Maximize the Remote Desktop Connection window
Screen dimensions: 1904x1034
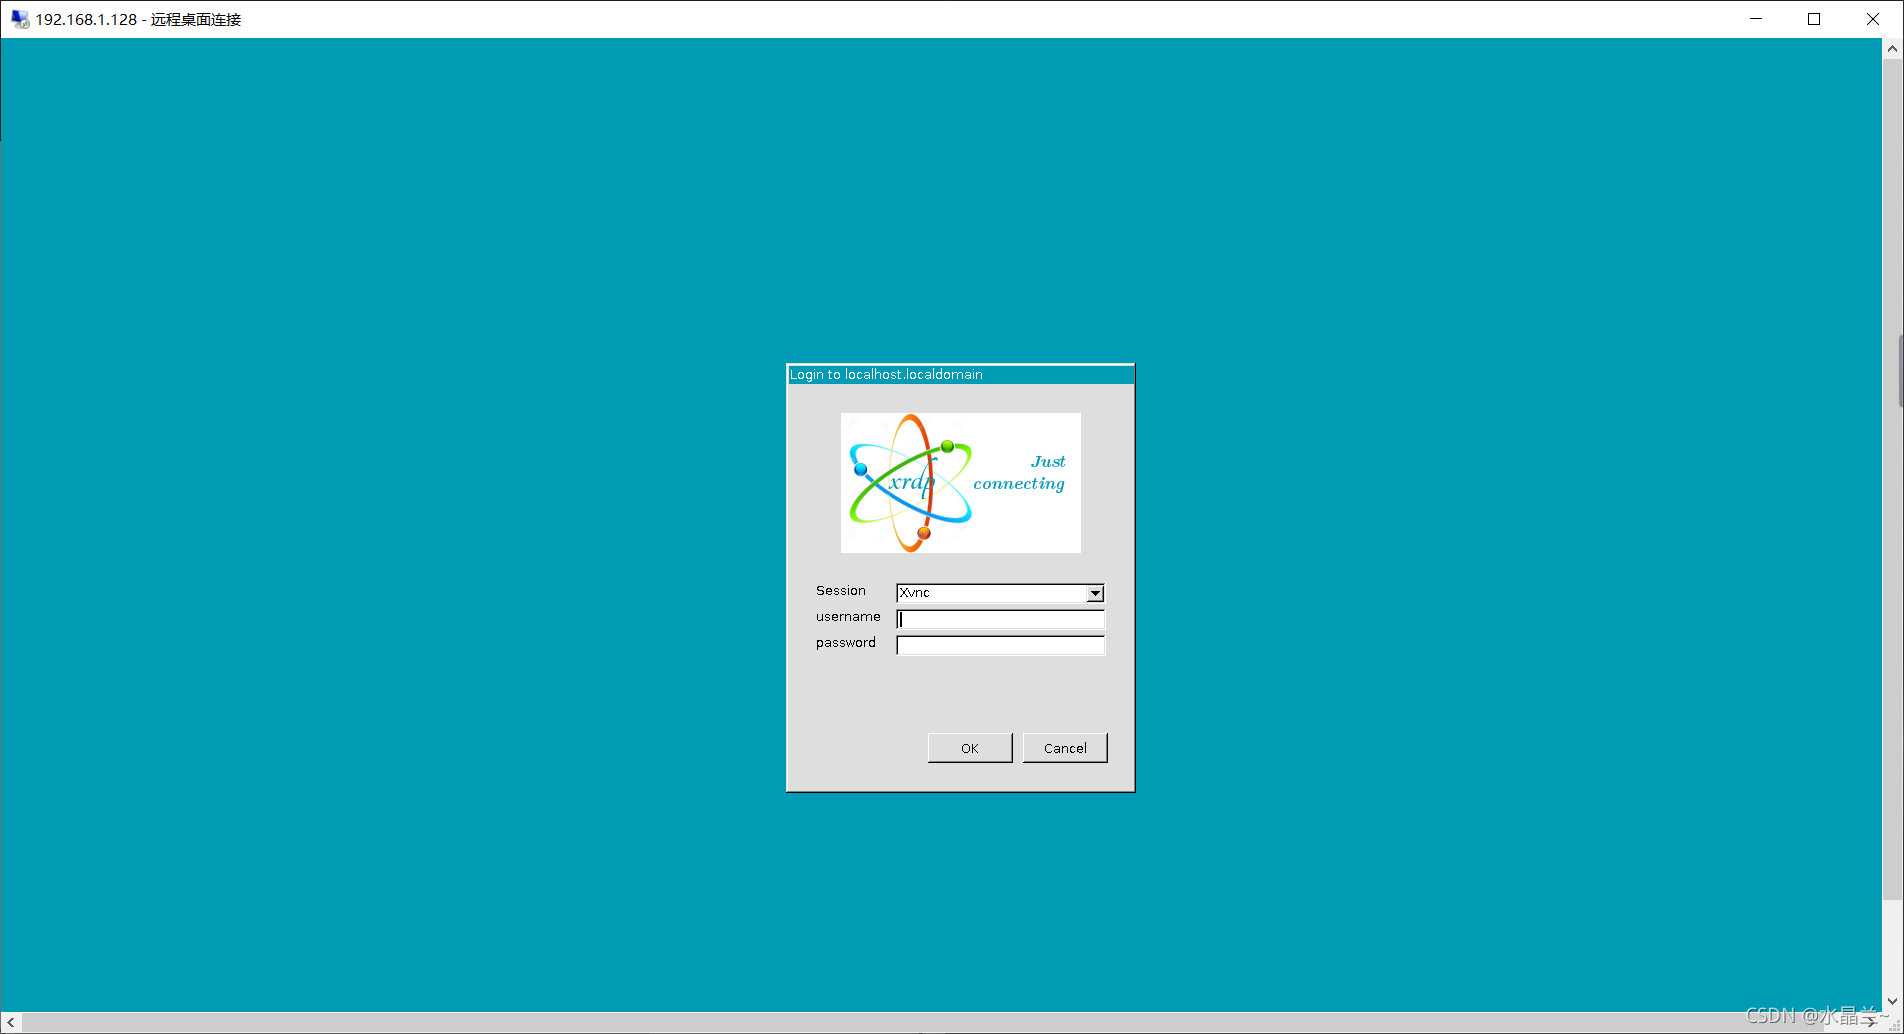[x=1814, y=19]
